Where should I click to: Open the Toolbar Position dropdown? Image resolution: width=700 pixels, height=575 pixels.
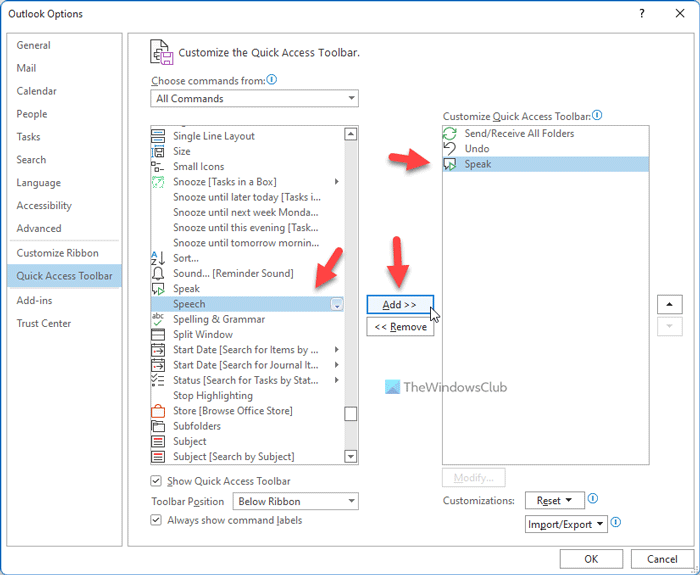coord(296,501)
